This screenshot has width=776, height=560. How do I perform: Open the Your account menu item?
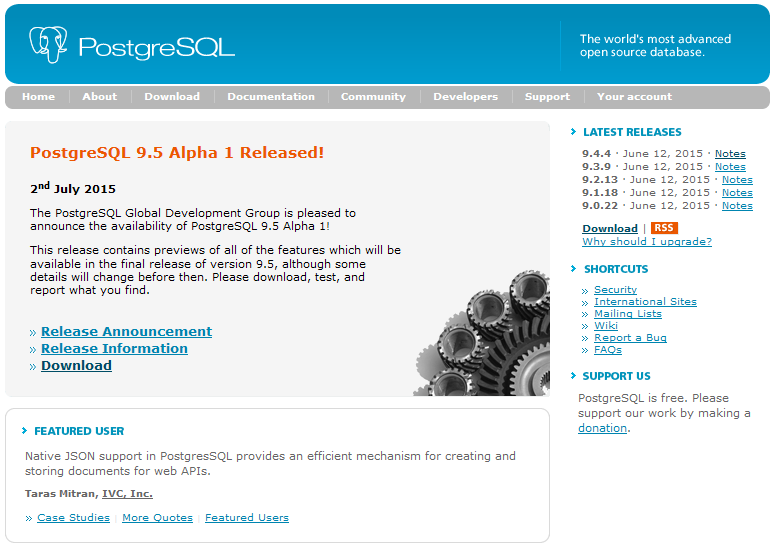coord(634,96)
